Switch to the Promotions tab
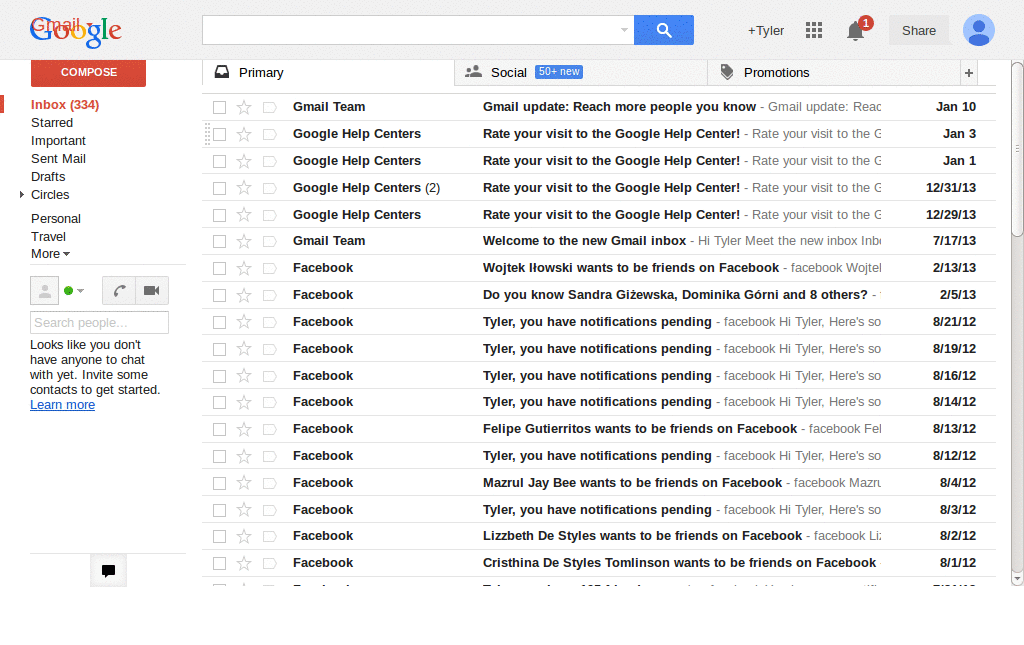The image size is (1024, 645). tap(834, 72)
